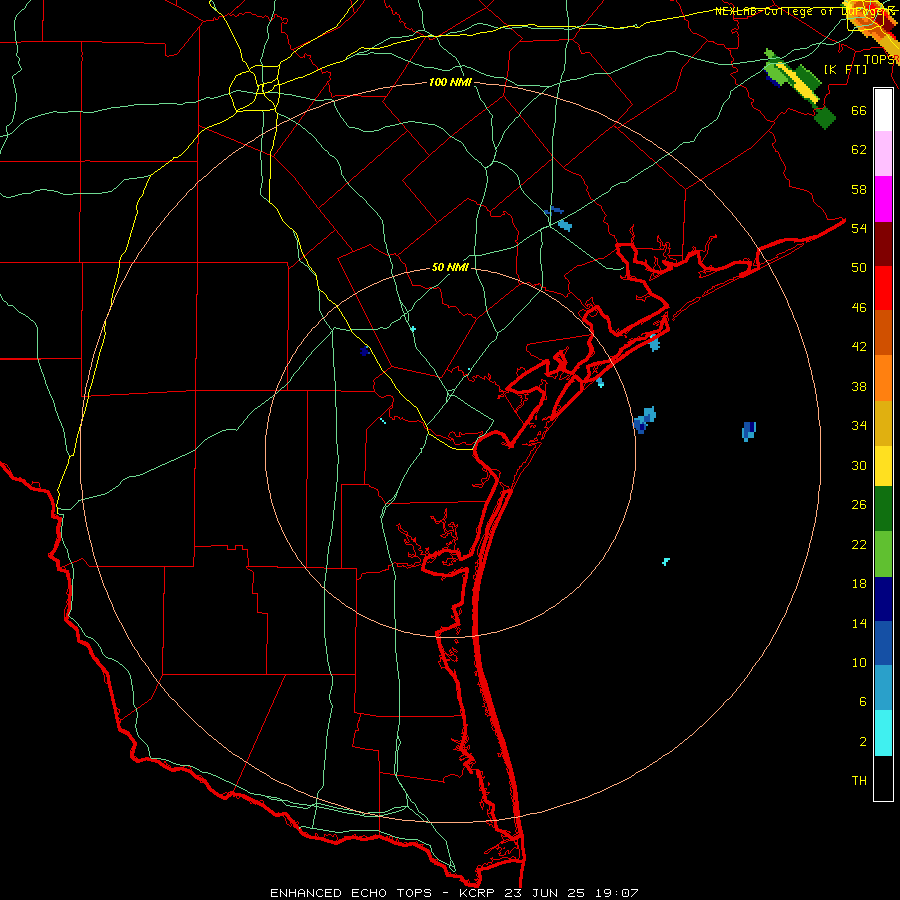The image size is (900, 900).
Task: Click the 34 legend value
Action: click(859, 425)
